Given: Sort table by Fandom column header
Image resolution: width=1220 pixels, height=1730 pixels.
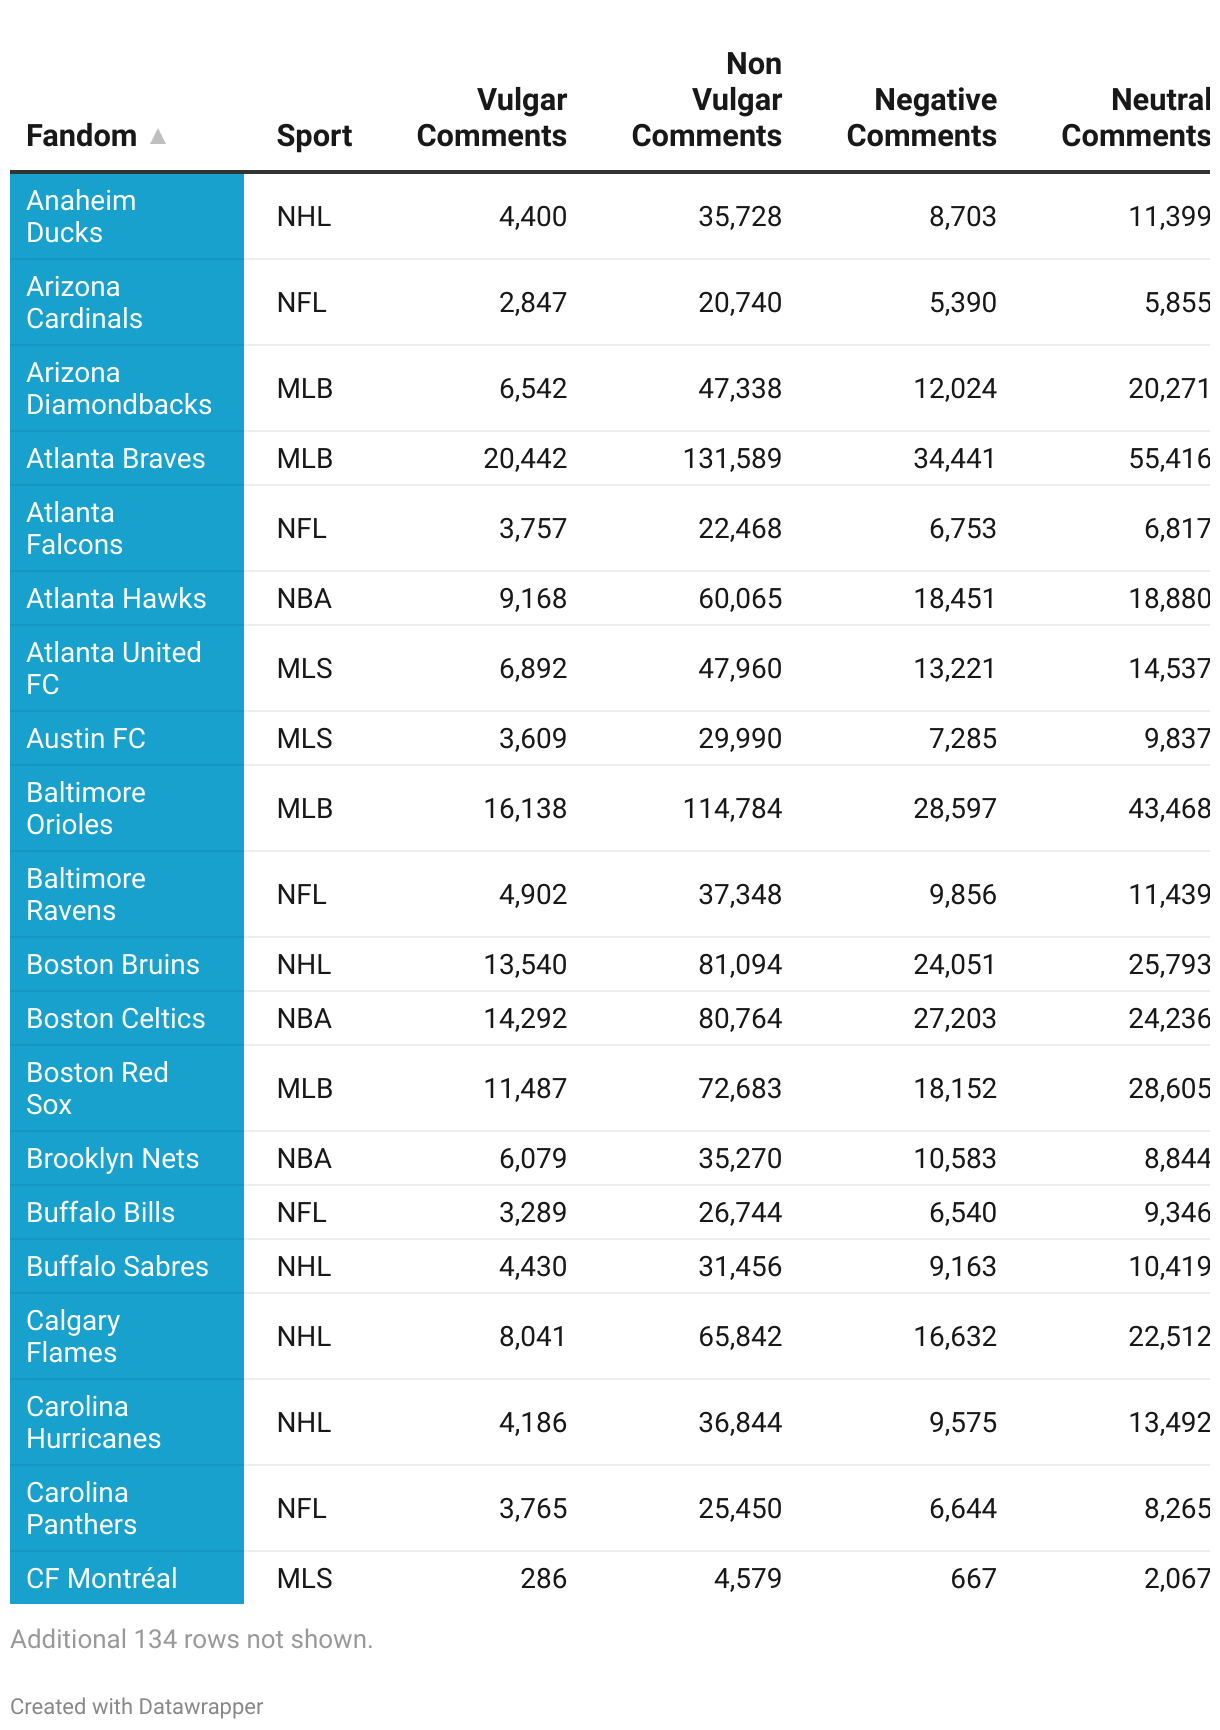Looking at the screenshot, I should coord(82,136).
